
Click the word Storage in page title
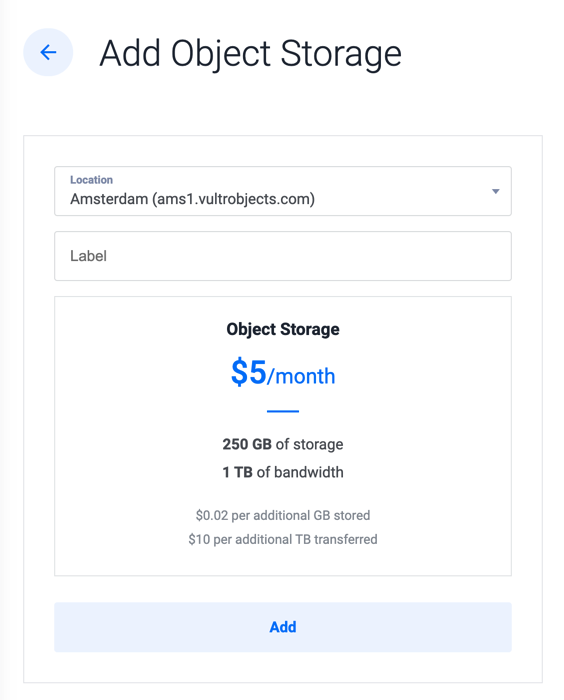pos(341,54)
